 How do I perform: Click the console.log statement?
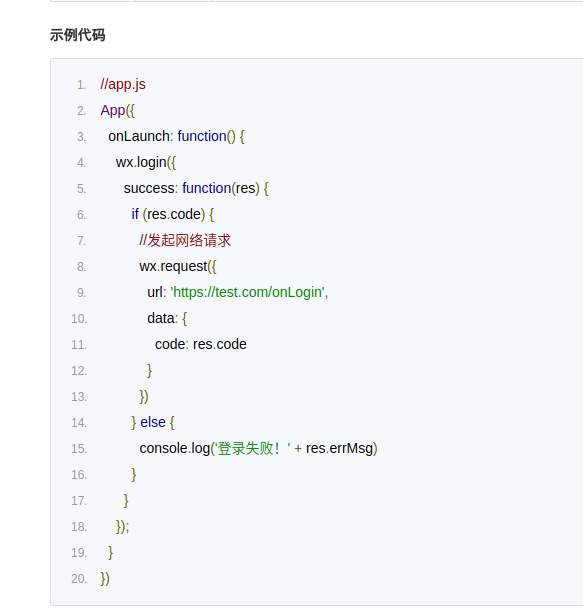(258, 448)
